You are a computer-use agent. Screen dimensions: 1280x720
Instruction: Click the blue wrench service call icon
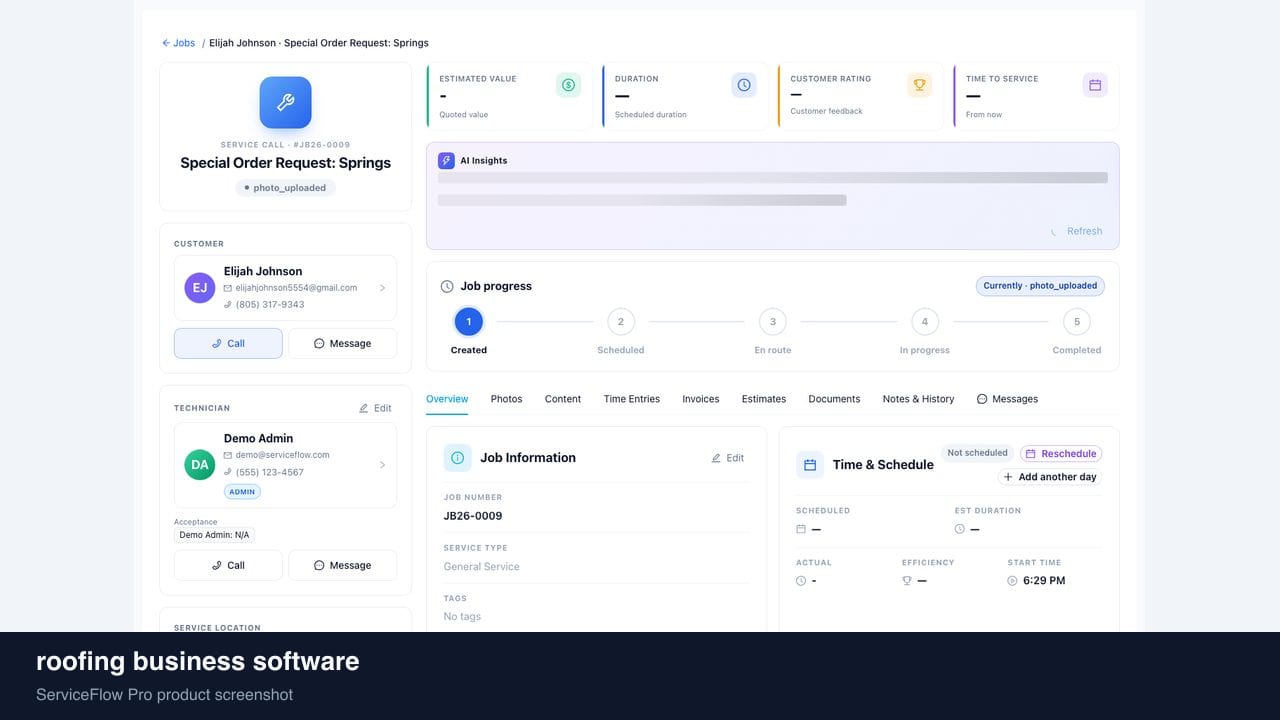(x=285, y=102)
